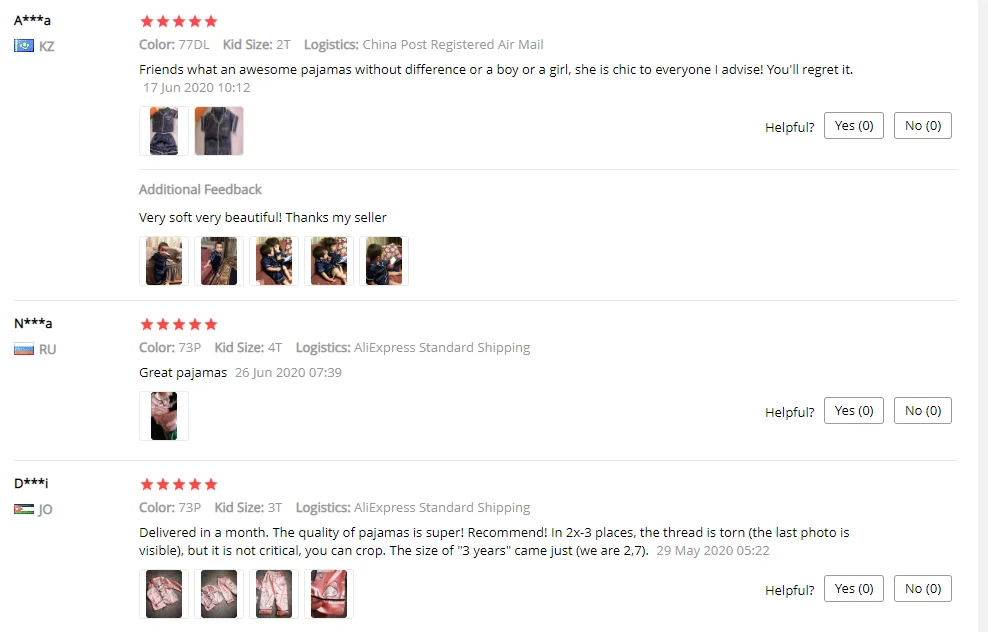Screen dimensions: 988x632
Task: Click No (0) on D***i's review
Action: pyautogui.click(x=922, y=589)
